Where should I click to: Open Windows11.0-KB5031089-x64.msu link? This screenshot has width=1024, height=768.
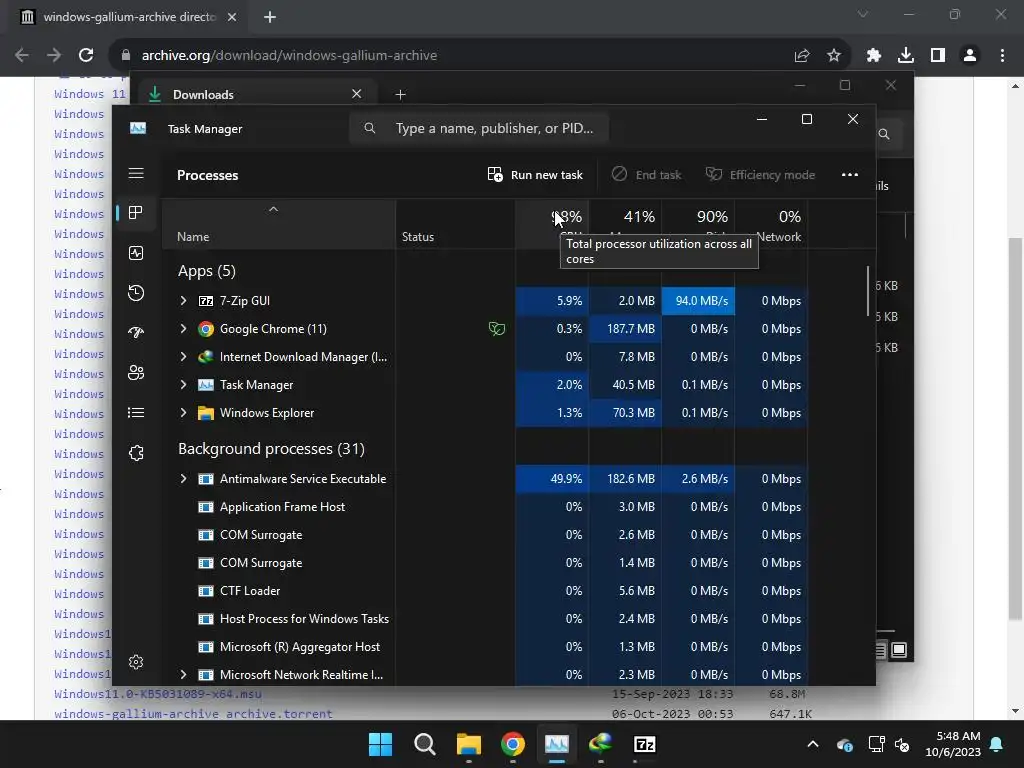(158, 694)
